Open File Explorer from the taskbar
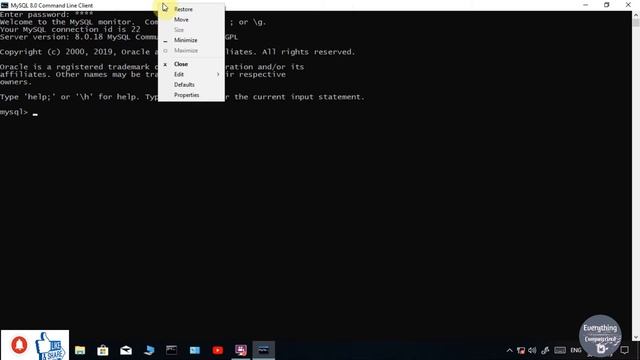Viewport: 640px width, 360px height. (80, 350)
